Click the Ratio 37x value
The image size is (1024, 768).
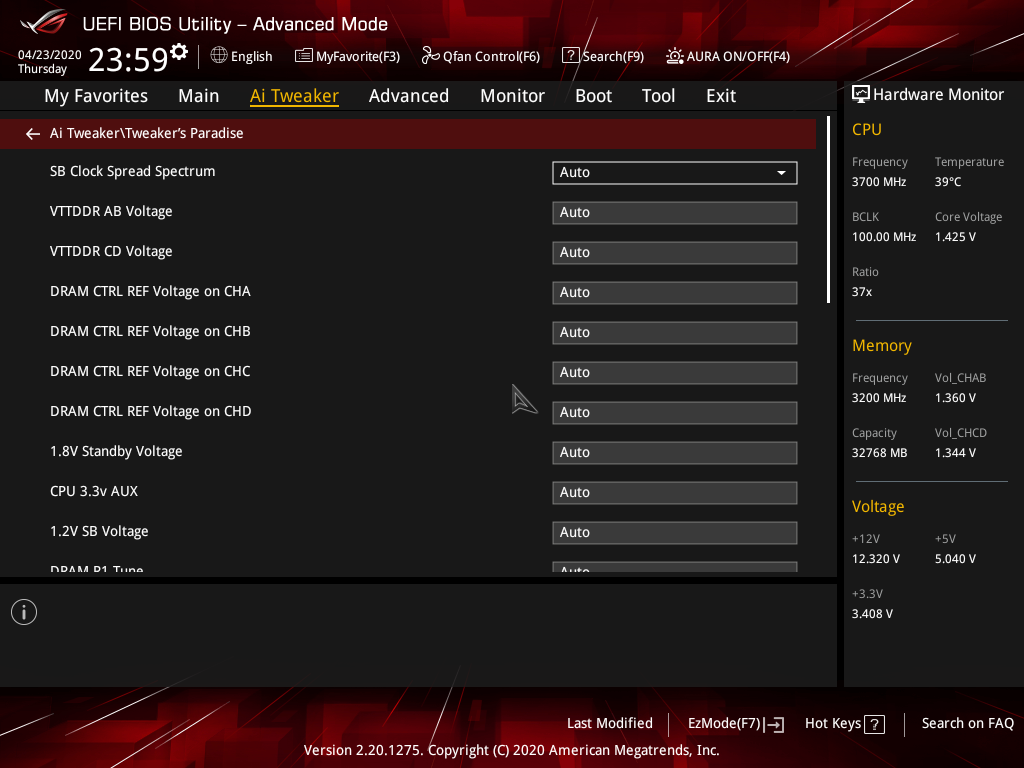click(x=861, y=292)
